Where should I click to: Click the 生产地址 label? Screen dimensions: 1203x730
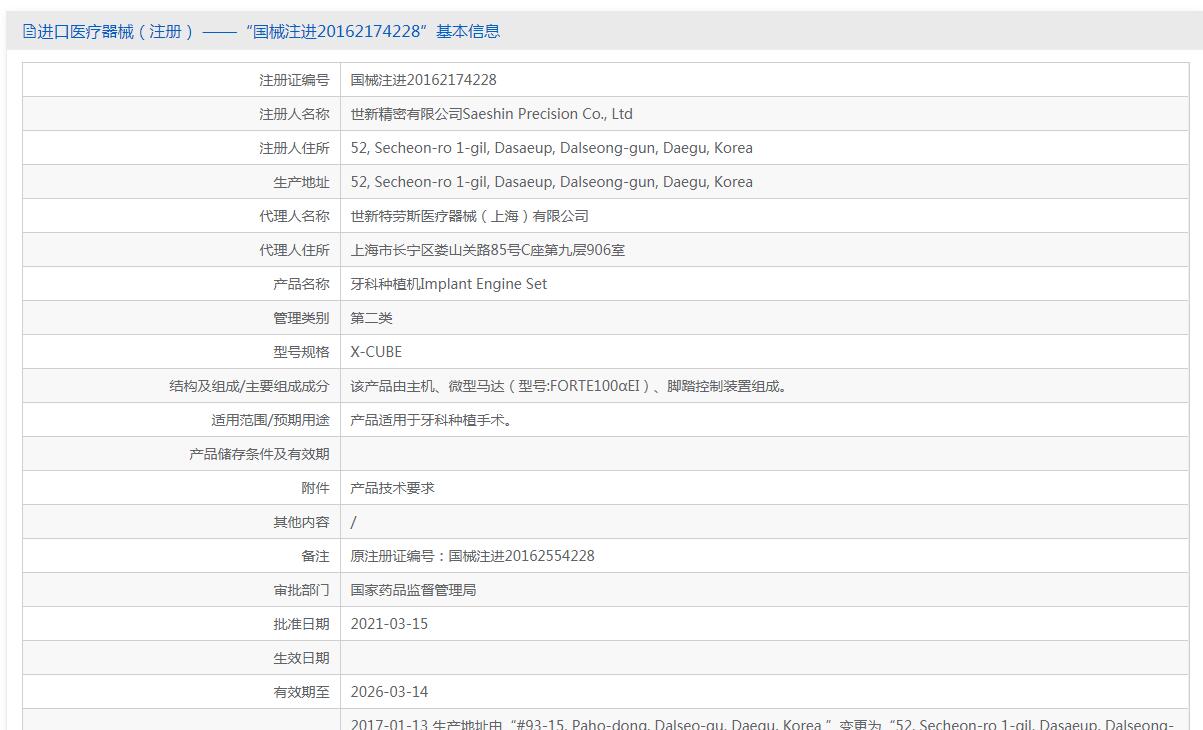click(301, 182)
